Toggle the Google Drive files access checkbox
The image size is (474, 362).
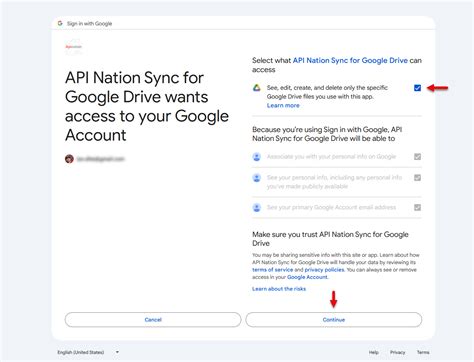(417, 88)
